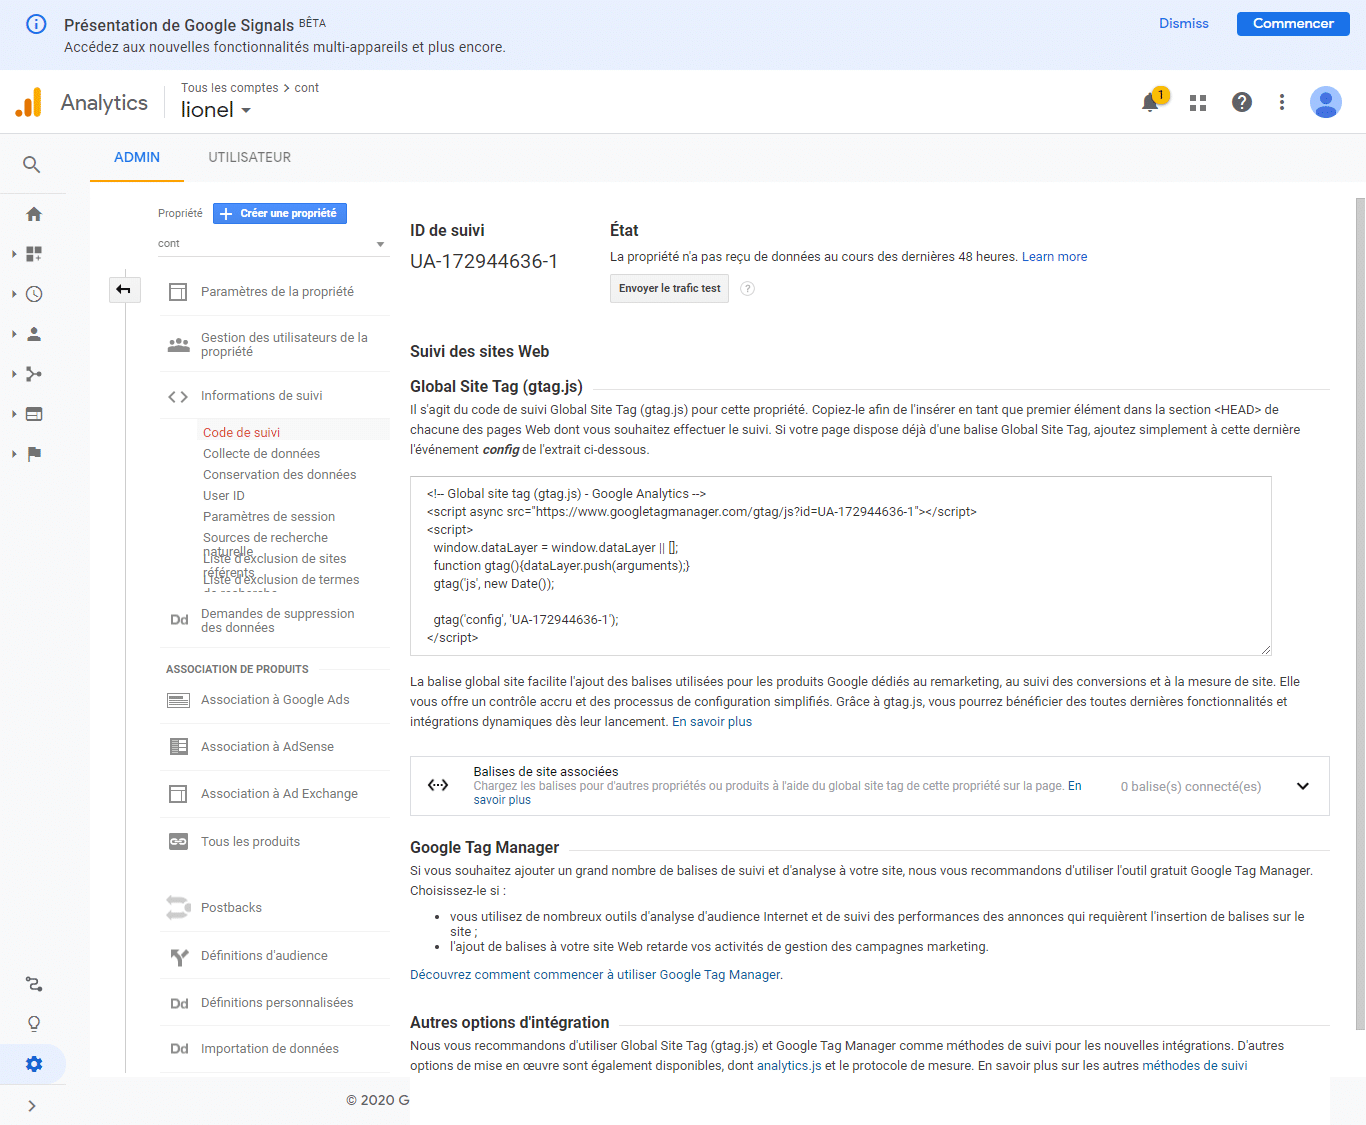Open notifications bell icon
Screen dimensions: 1366x1125
coord(1150,102)
